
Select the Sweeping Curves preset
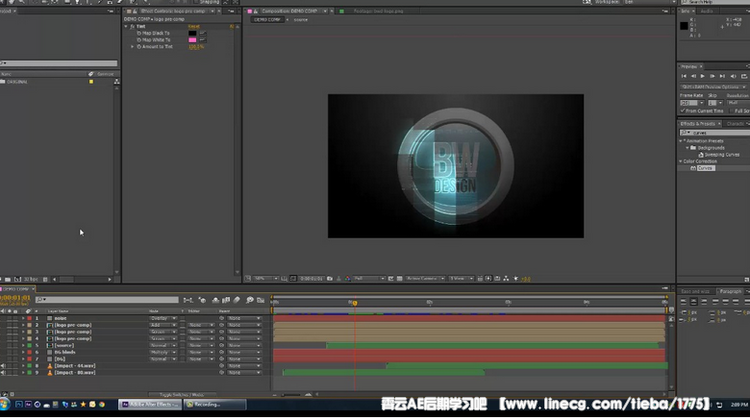(x=720, y=154)
